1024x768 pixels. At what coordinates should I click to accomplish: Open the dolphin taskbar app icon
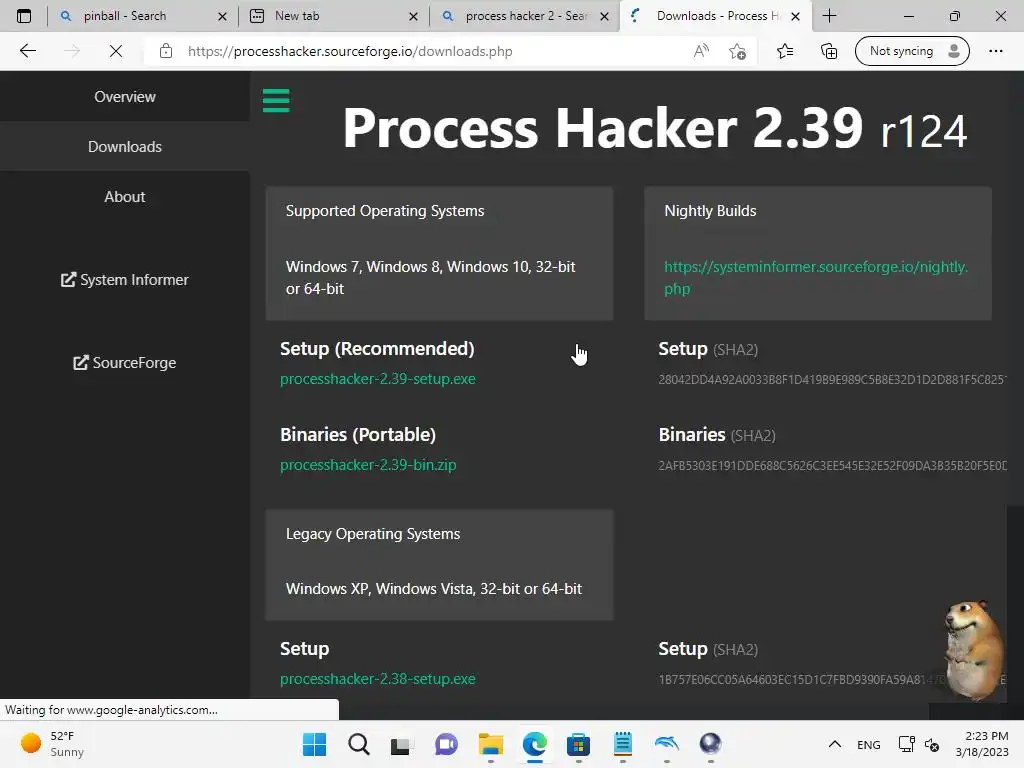(666, 744)
